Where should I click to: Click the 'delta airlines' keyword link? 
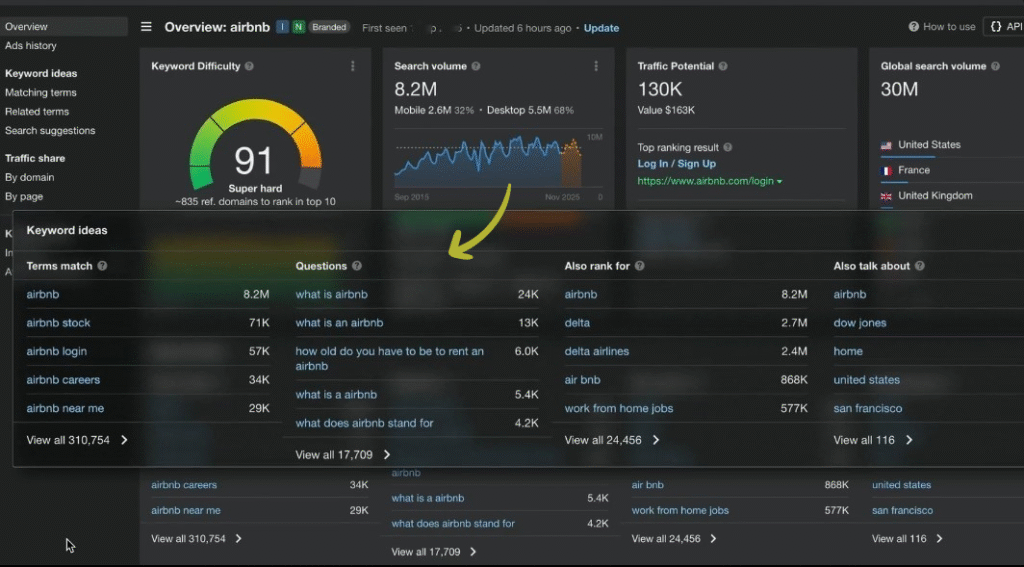596,351
